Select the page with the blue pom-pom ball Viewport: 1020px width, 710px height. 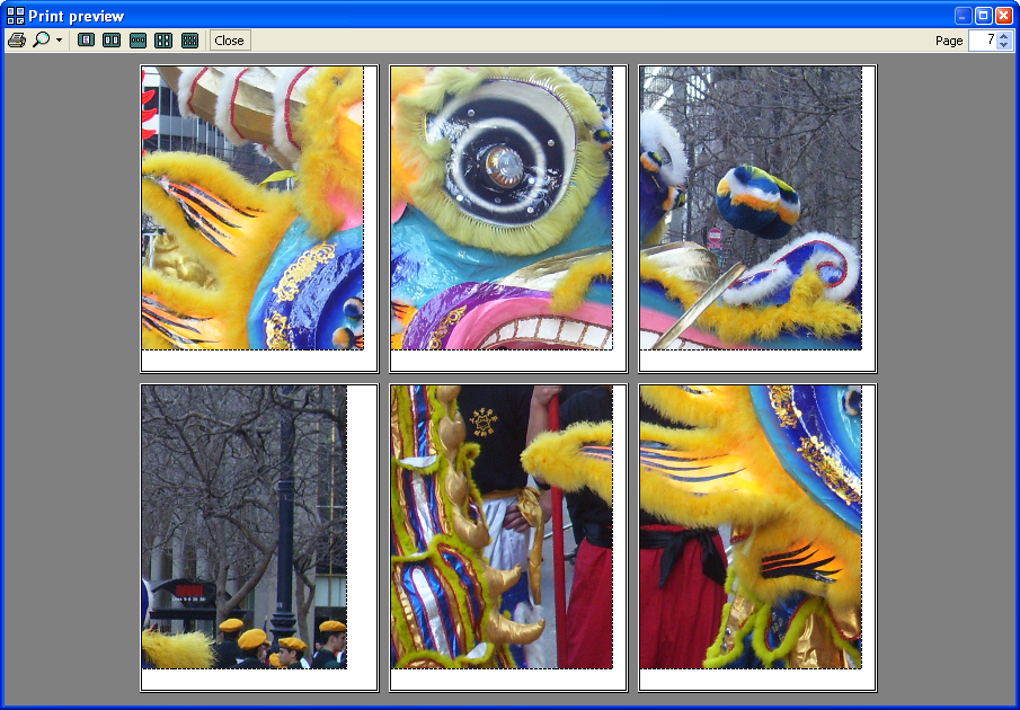pyautogui.click(x=757, y=218)
